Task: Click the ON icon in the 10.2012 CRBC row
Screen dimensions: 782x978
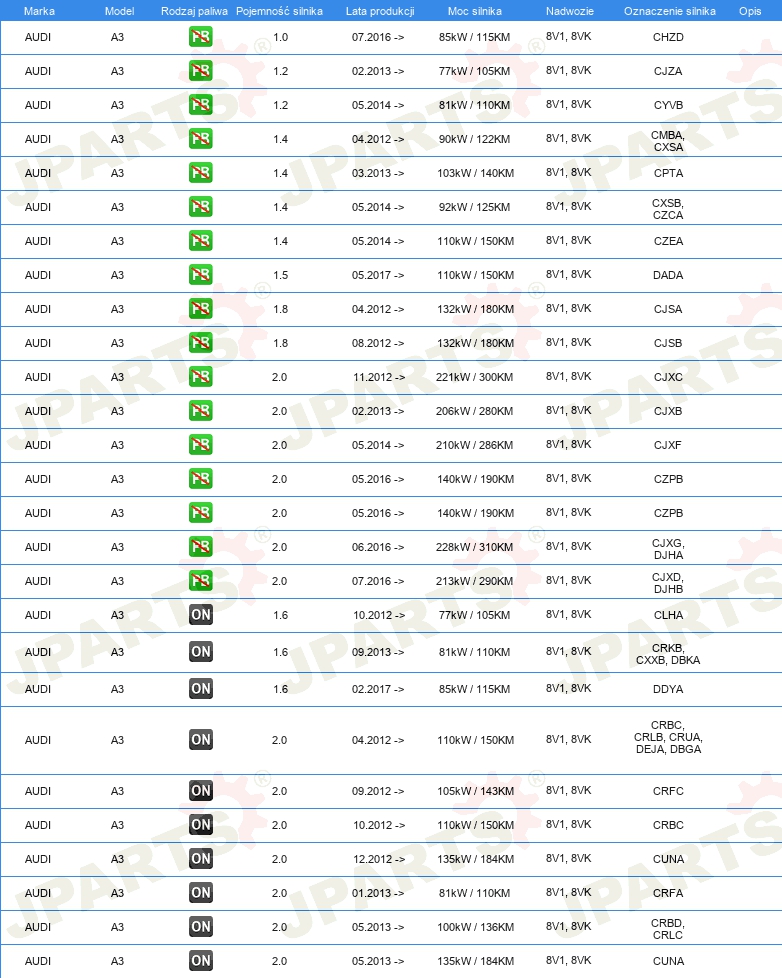Action: tap(201, 825)
